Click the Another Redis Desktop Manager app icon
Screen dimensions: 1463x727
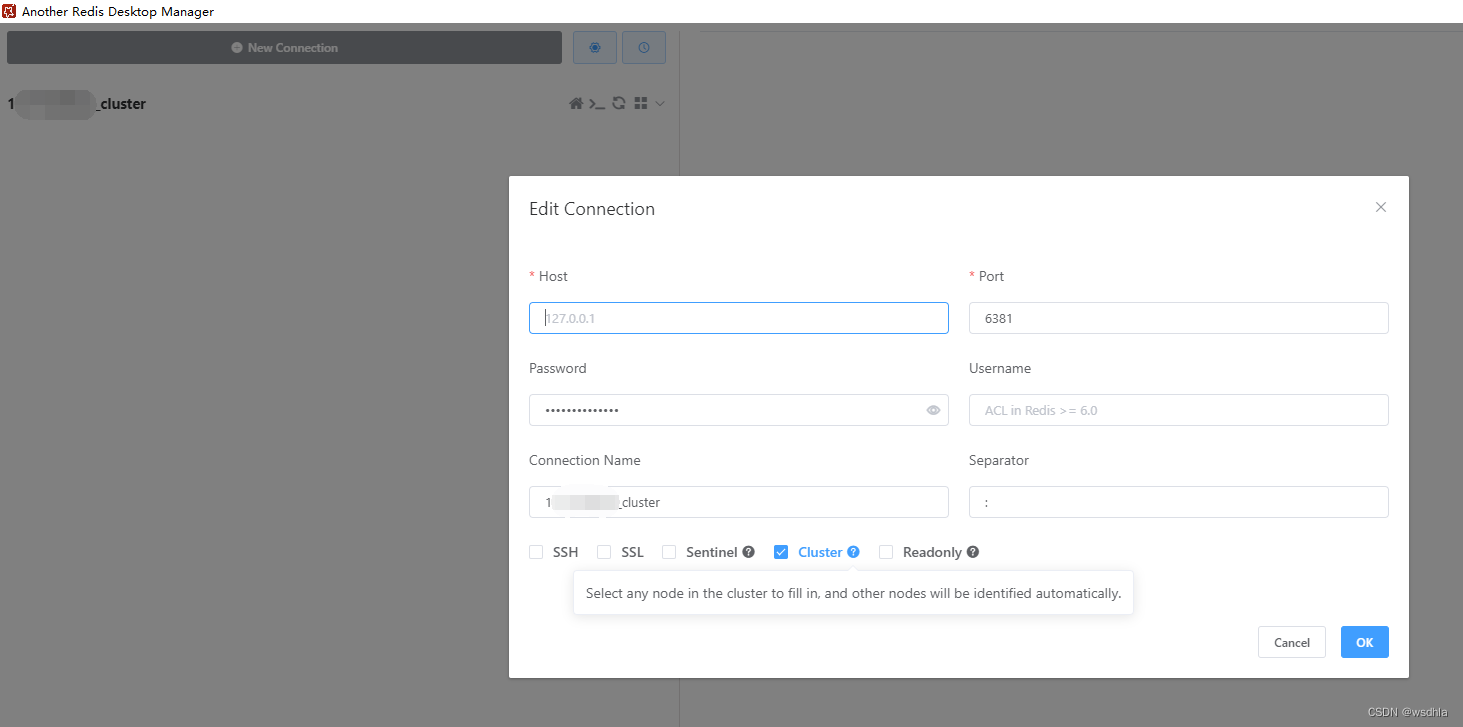(x=9, y=11)
